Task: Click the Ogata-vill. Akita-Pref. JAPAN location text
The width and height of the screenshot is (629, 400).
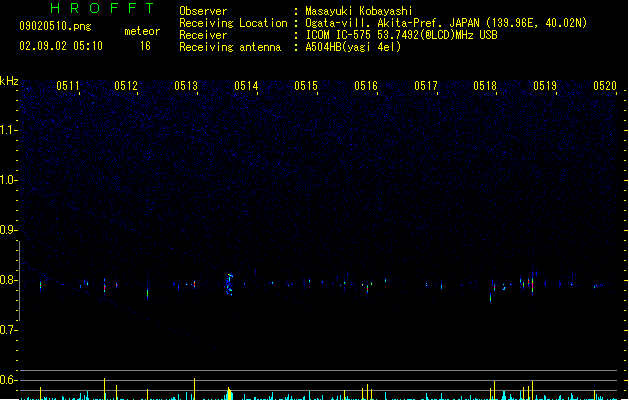Action: coord(446,23)
